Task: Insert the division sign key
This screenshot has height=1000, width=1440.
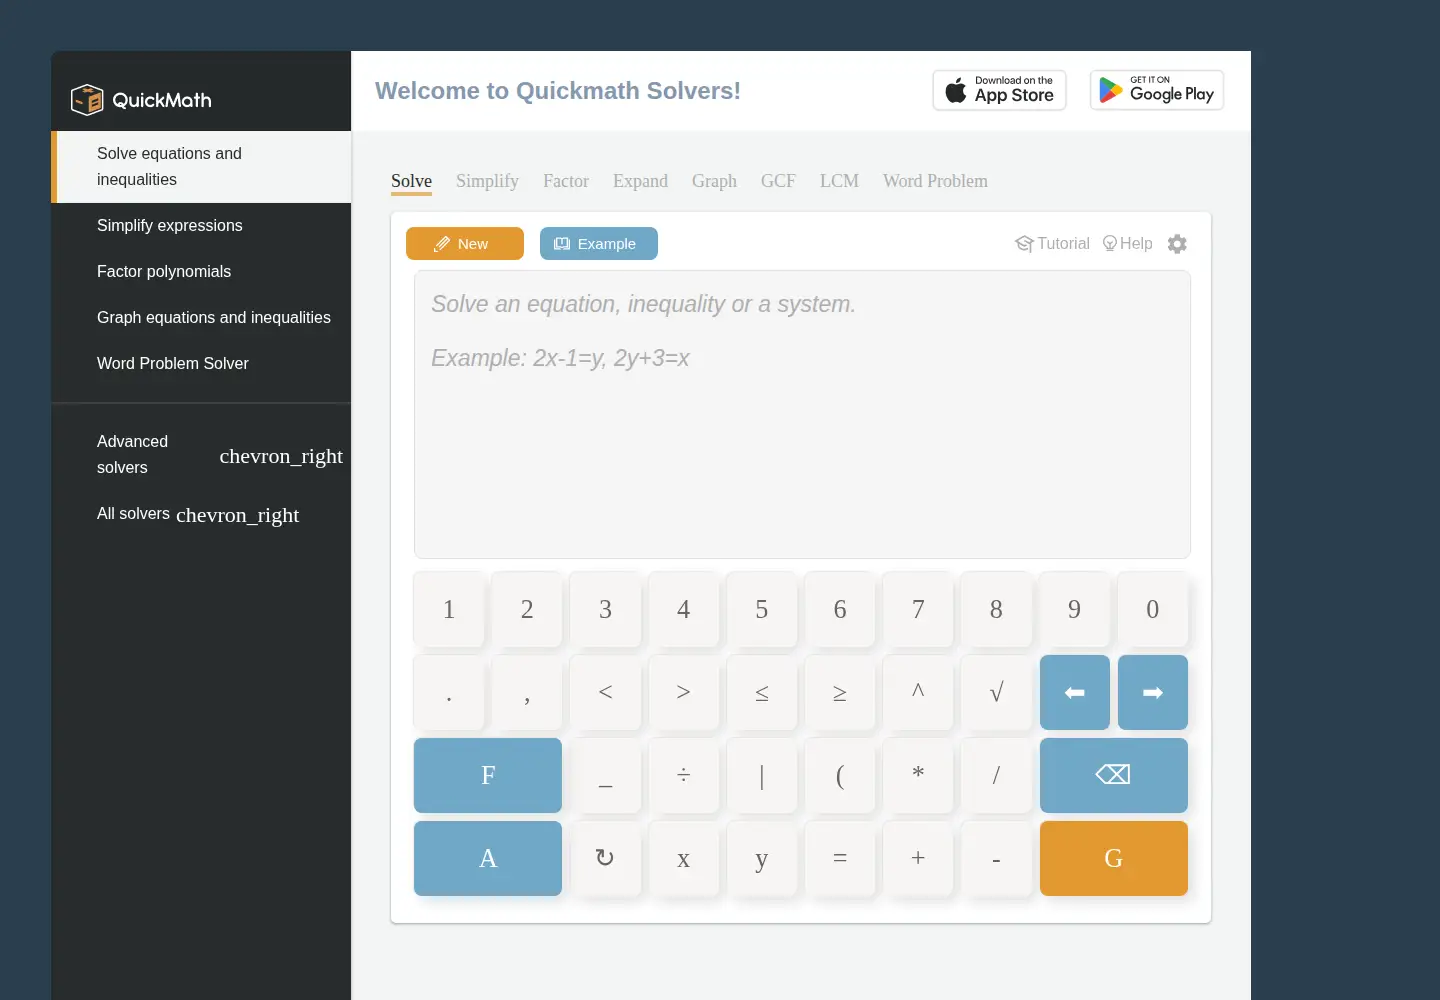Action: (683, 775)
